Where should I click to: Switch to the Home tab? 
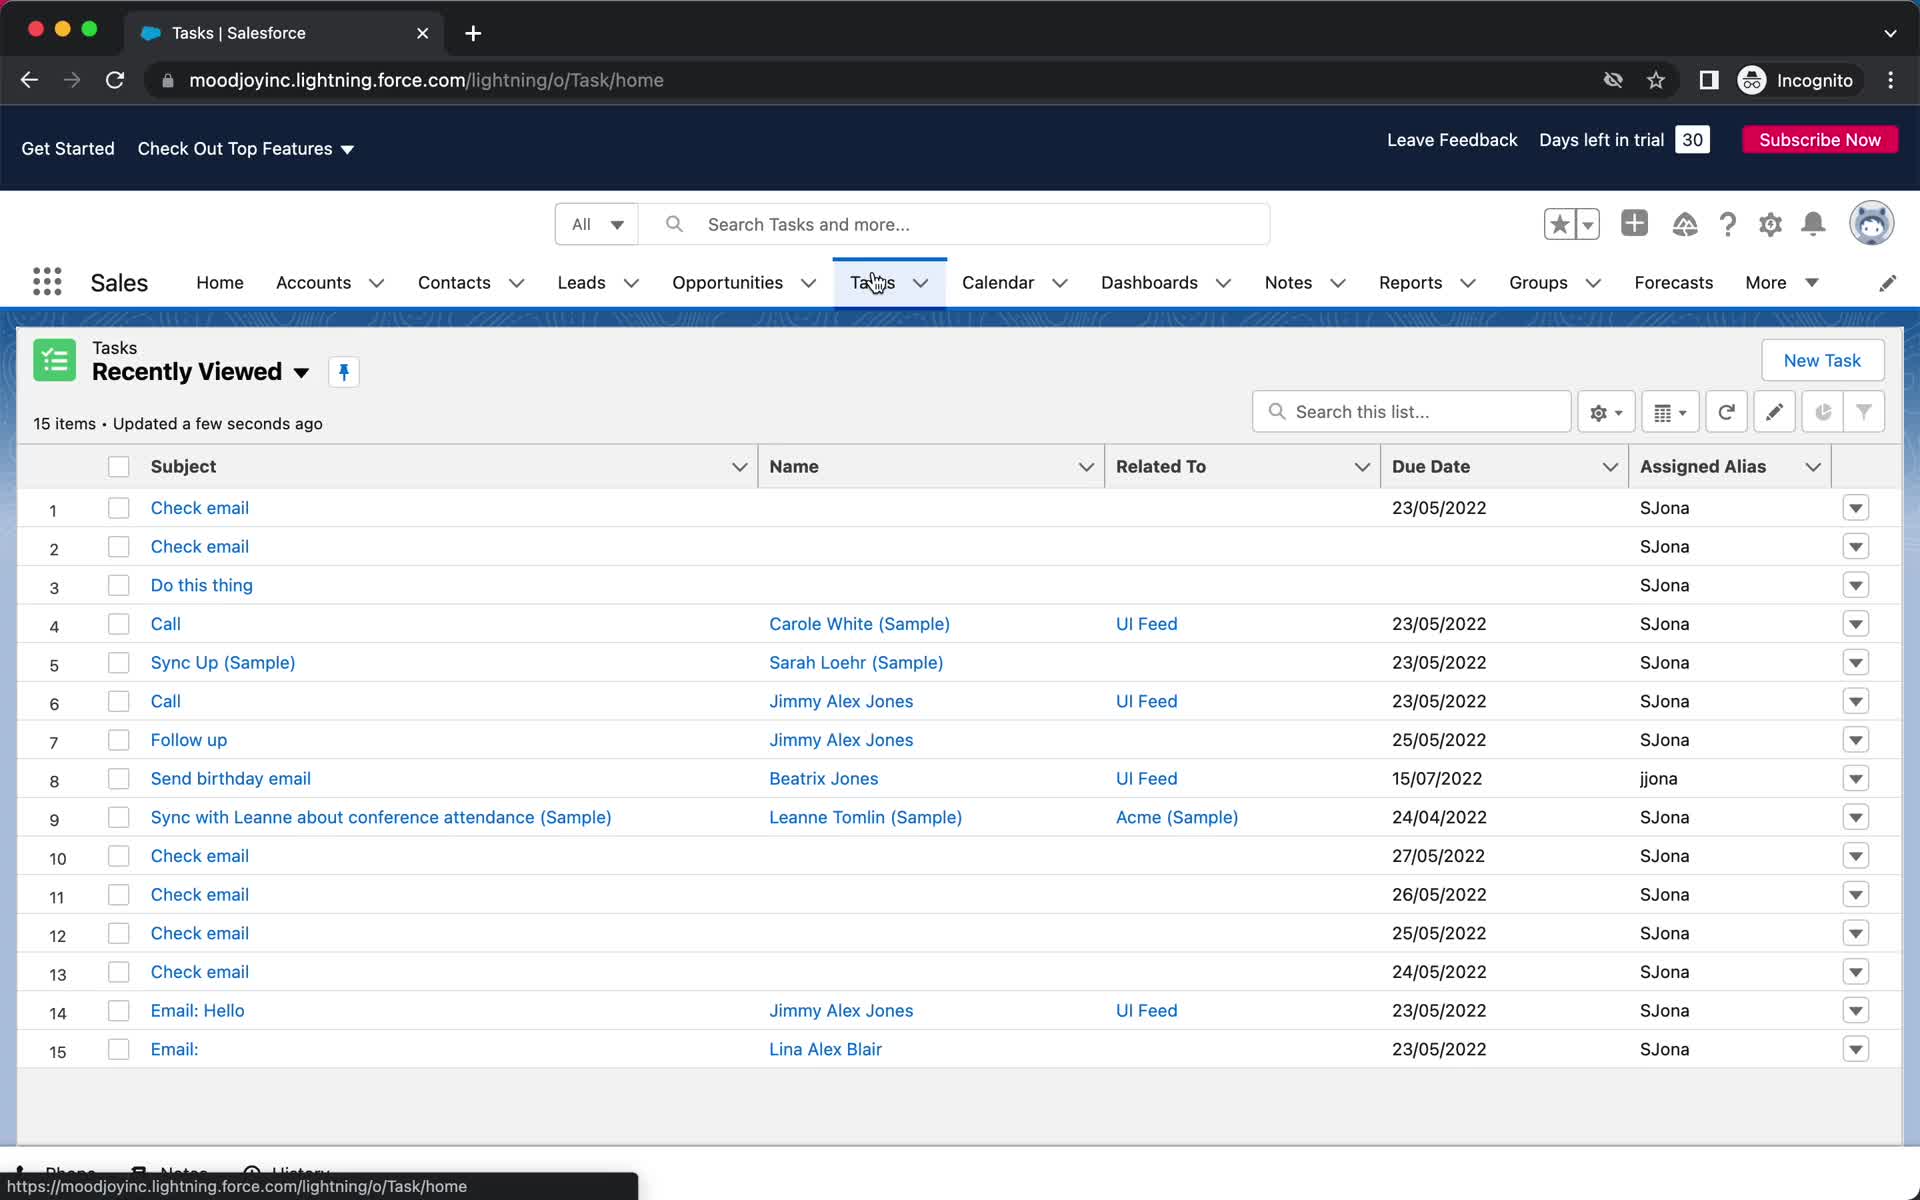(220, 283)
